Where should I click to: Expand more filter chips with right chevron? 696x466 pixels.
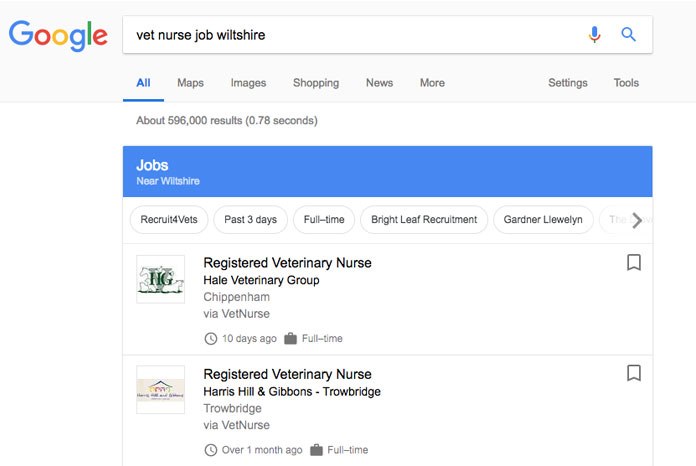637,220
